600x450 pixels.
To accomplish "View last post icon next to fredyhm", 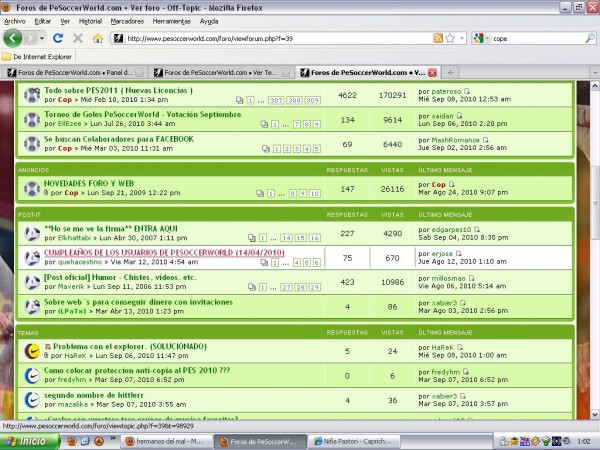I will coord(465,372).
